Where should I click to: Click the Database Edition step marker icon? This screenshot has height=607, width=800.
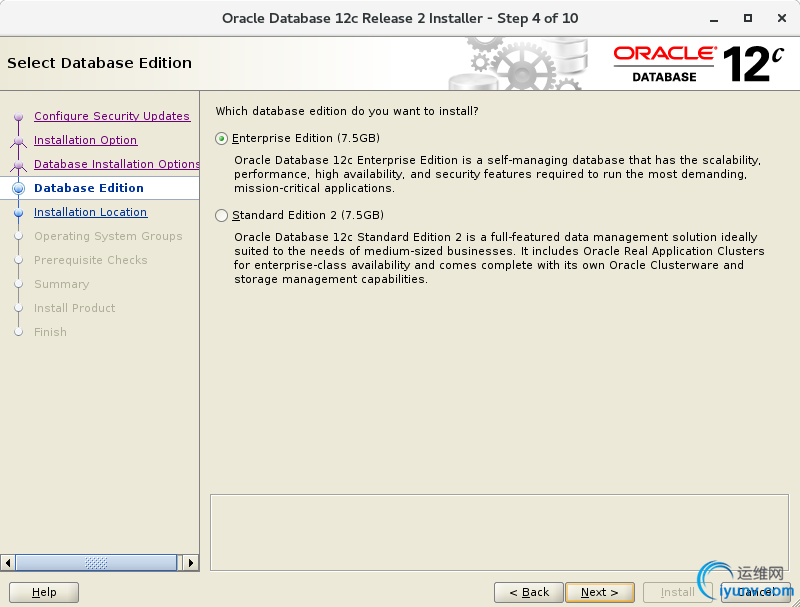pos(19,188)
